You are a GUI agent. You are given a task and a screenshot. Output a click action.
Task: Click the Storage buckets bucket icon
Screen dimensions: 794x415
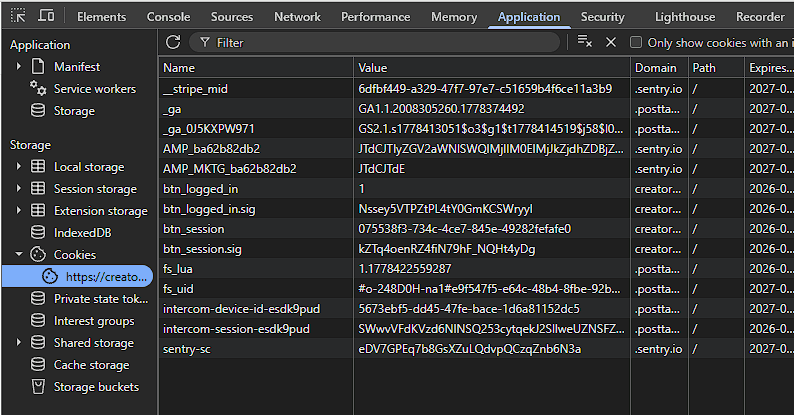click(x=38, y=387)
